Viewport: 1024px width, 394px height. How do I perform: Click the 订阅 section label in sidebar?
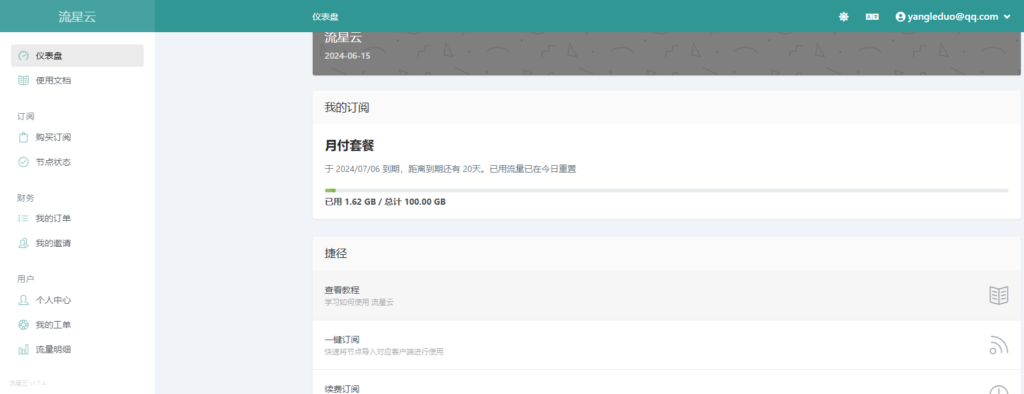click(25, 116)
